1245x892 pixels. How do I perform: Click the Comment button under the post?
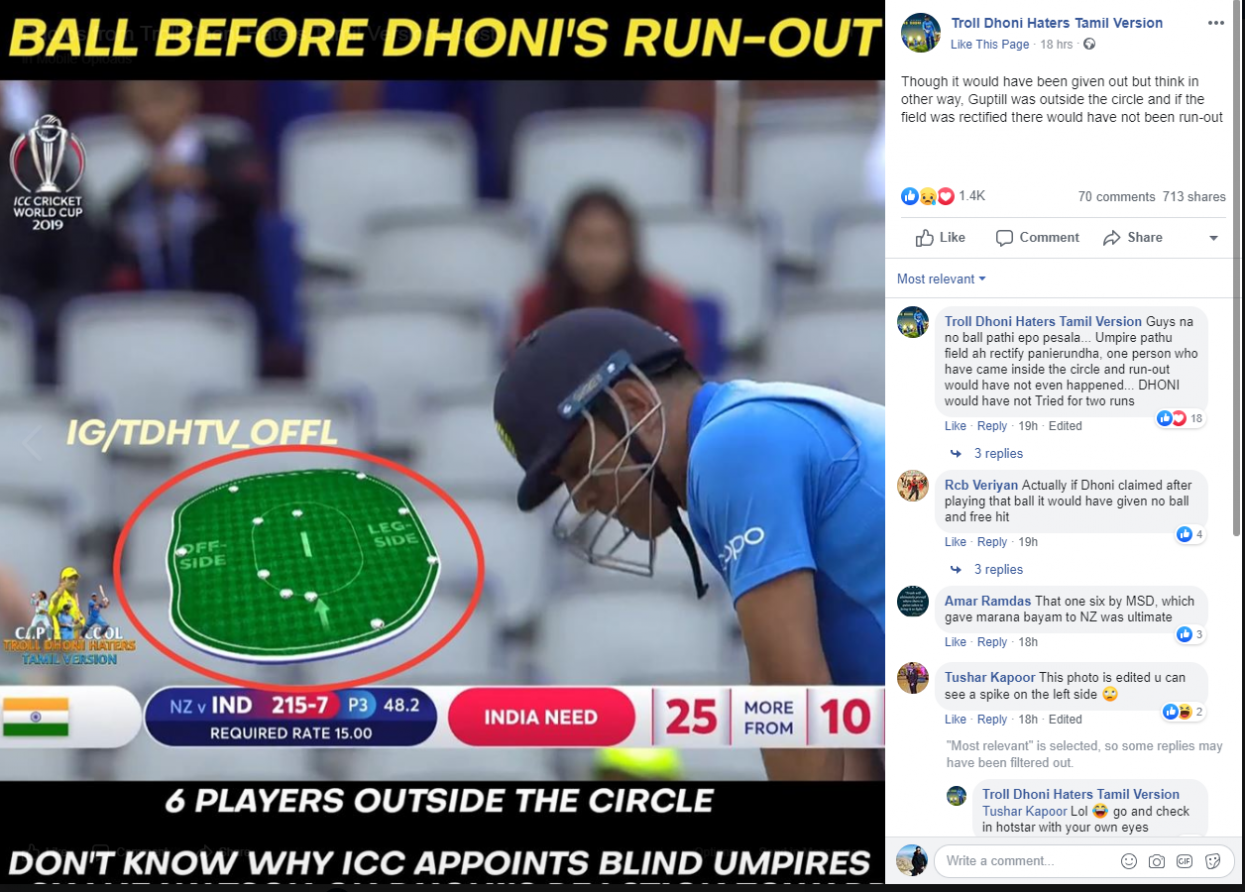click(x=1038, y=237)
